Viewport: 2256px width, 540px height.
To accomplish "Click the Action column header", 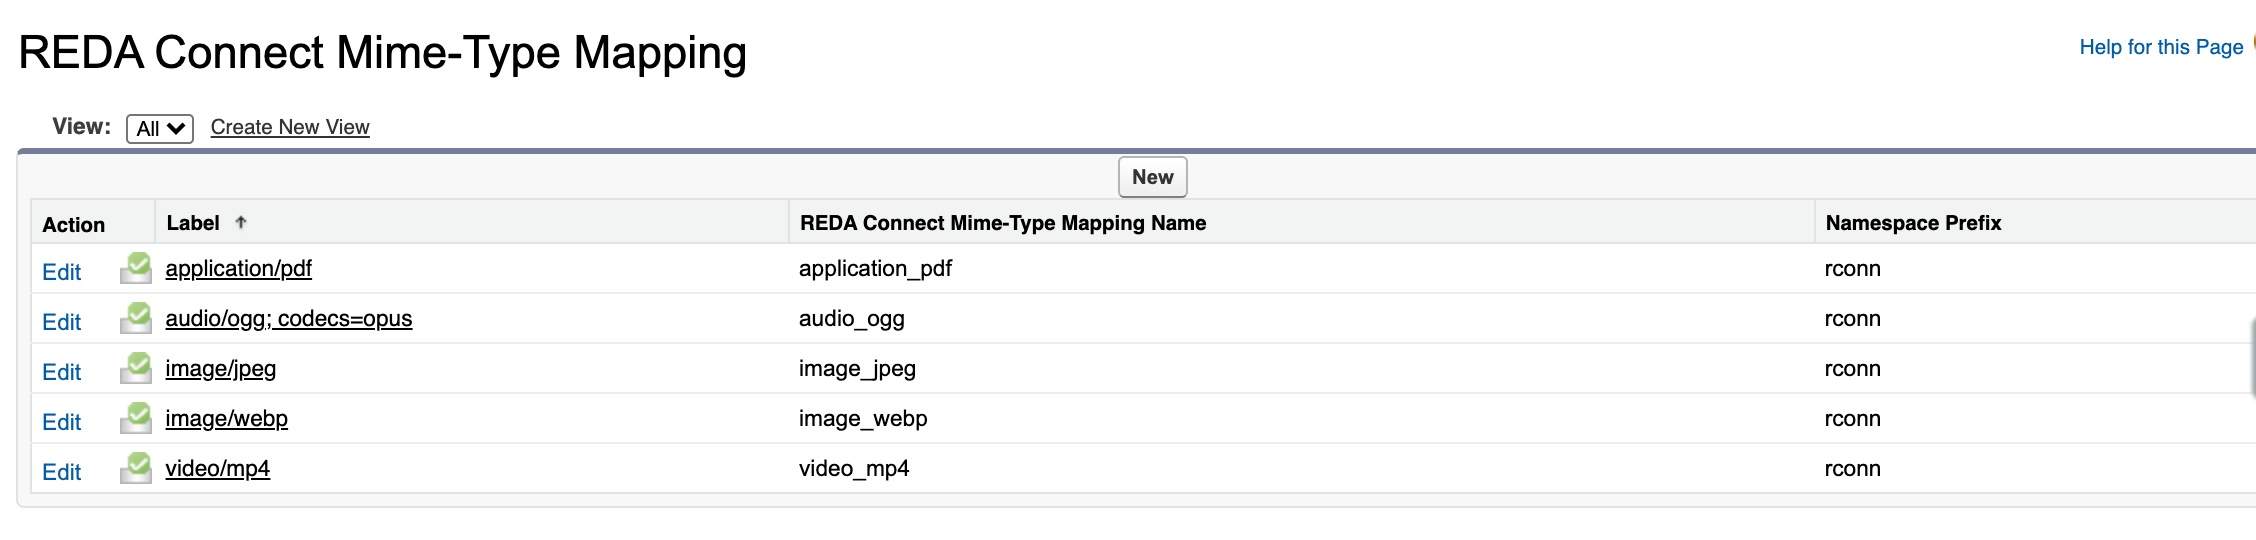I will pyautogui.click(x=73, y=225).
